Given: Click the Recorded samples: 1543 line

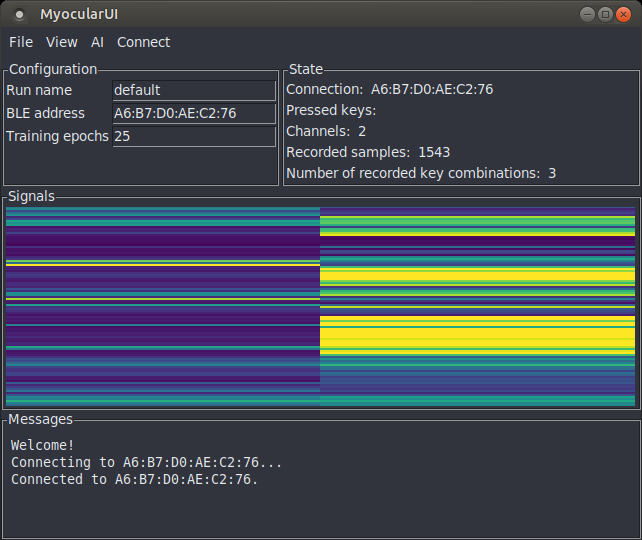Looking at the screenshot, I should (x=368, y=152).
